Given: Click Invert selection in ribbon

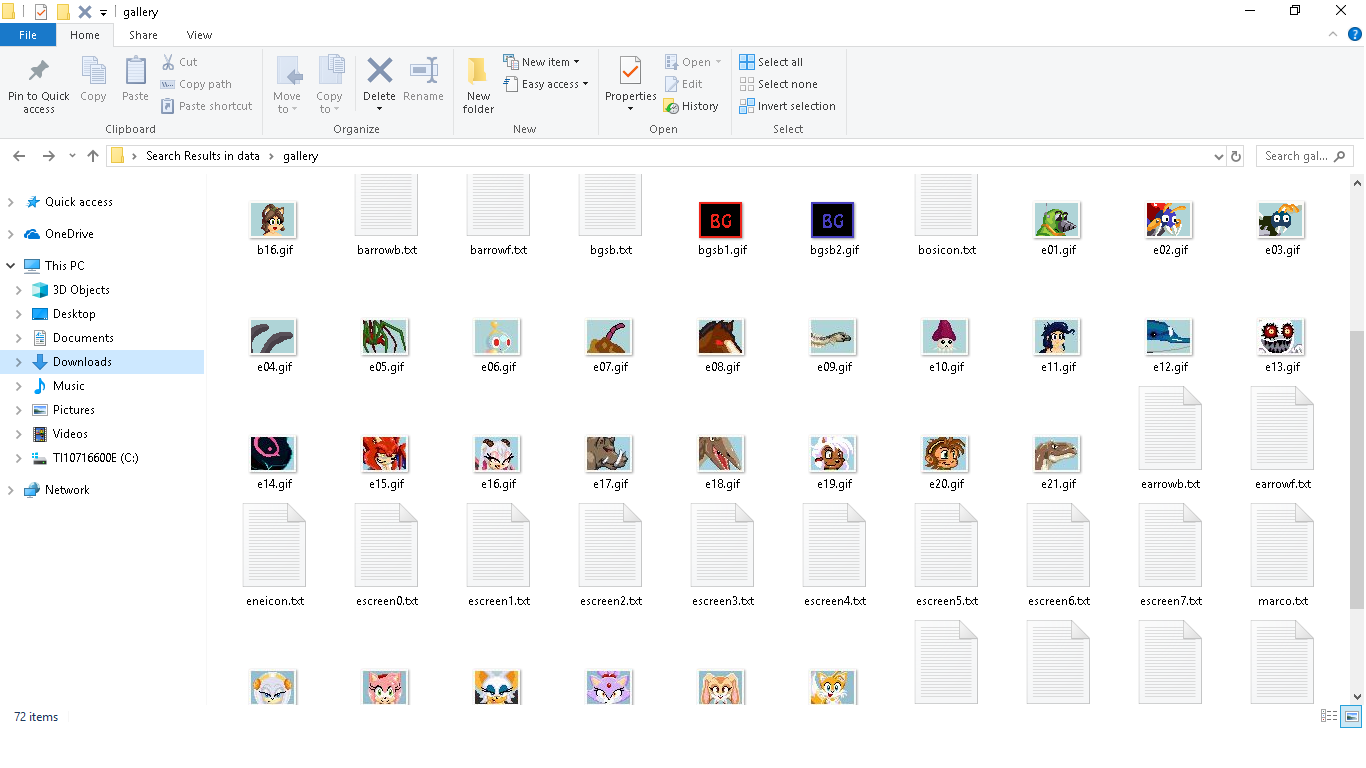Looking at the screenshot, I should (x=787, y=106).
